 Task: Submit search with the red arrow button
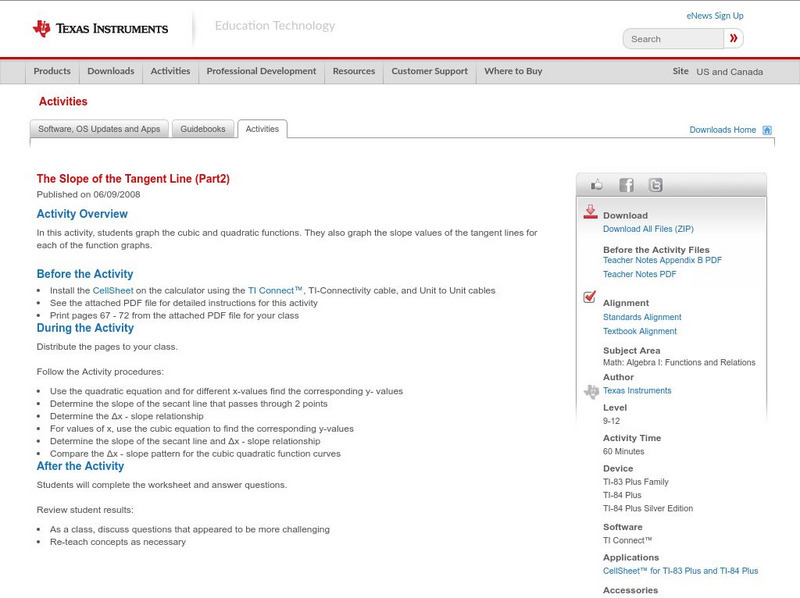(733, 38)
